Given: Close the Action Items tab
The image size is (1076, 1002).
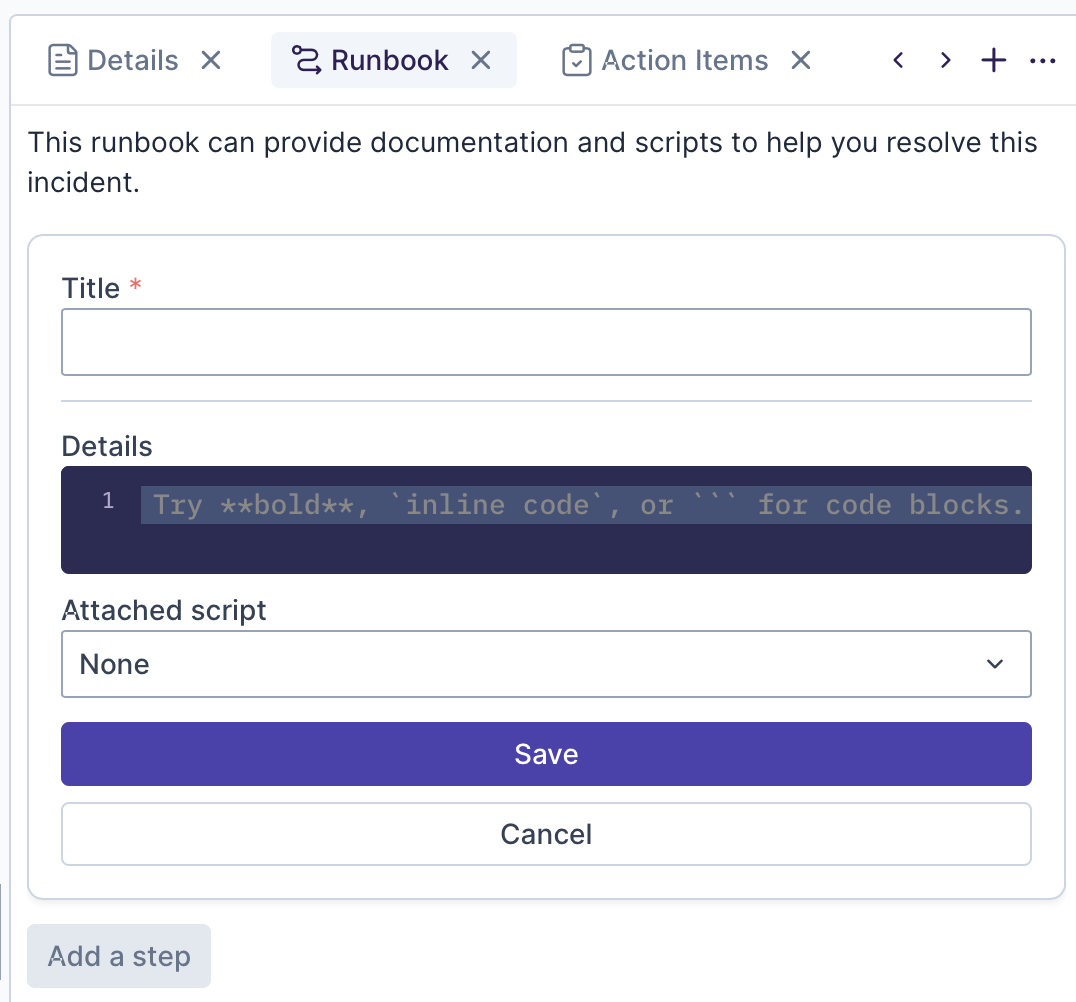Looking at the screenshot, I should pos(800,61).
